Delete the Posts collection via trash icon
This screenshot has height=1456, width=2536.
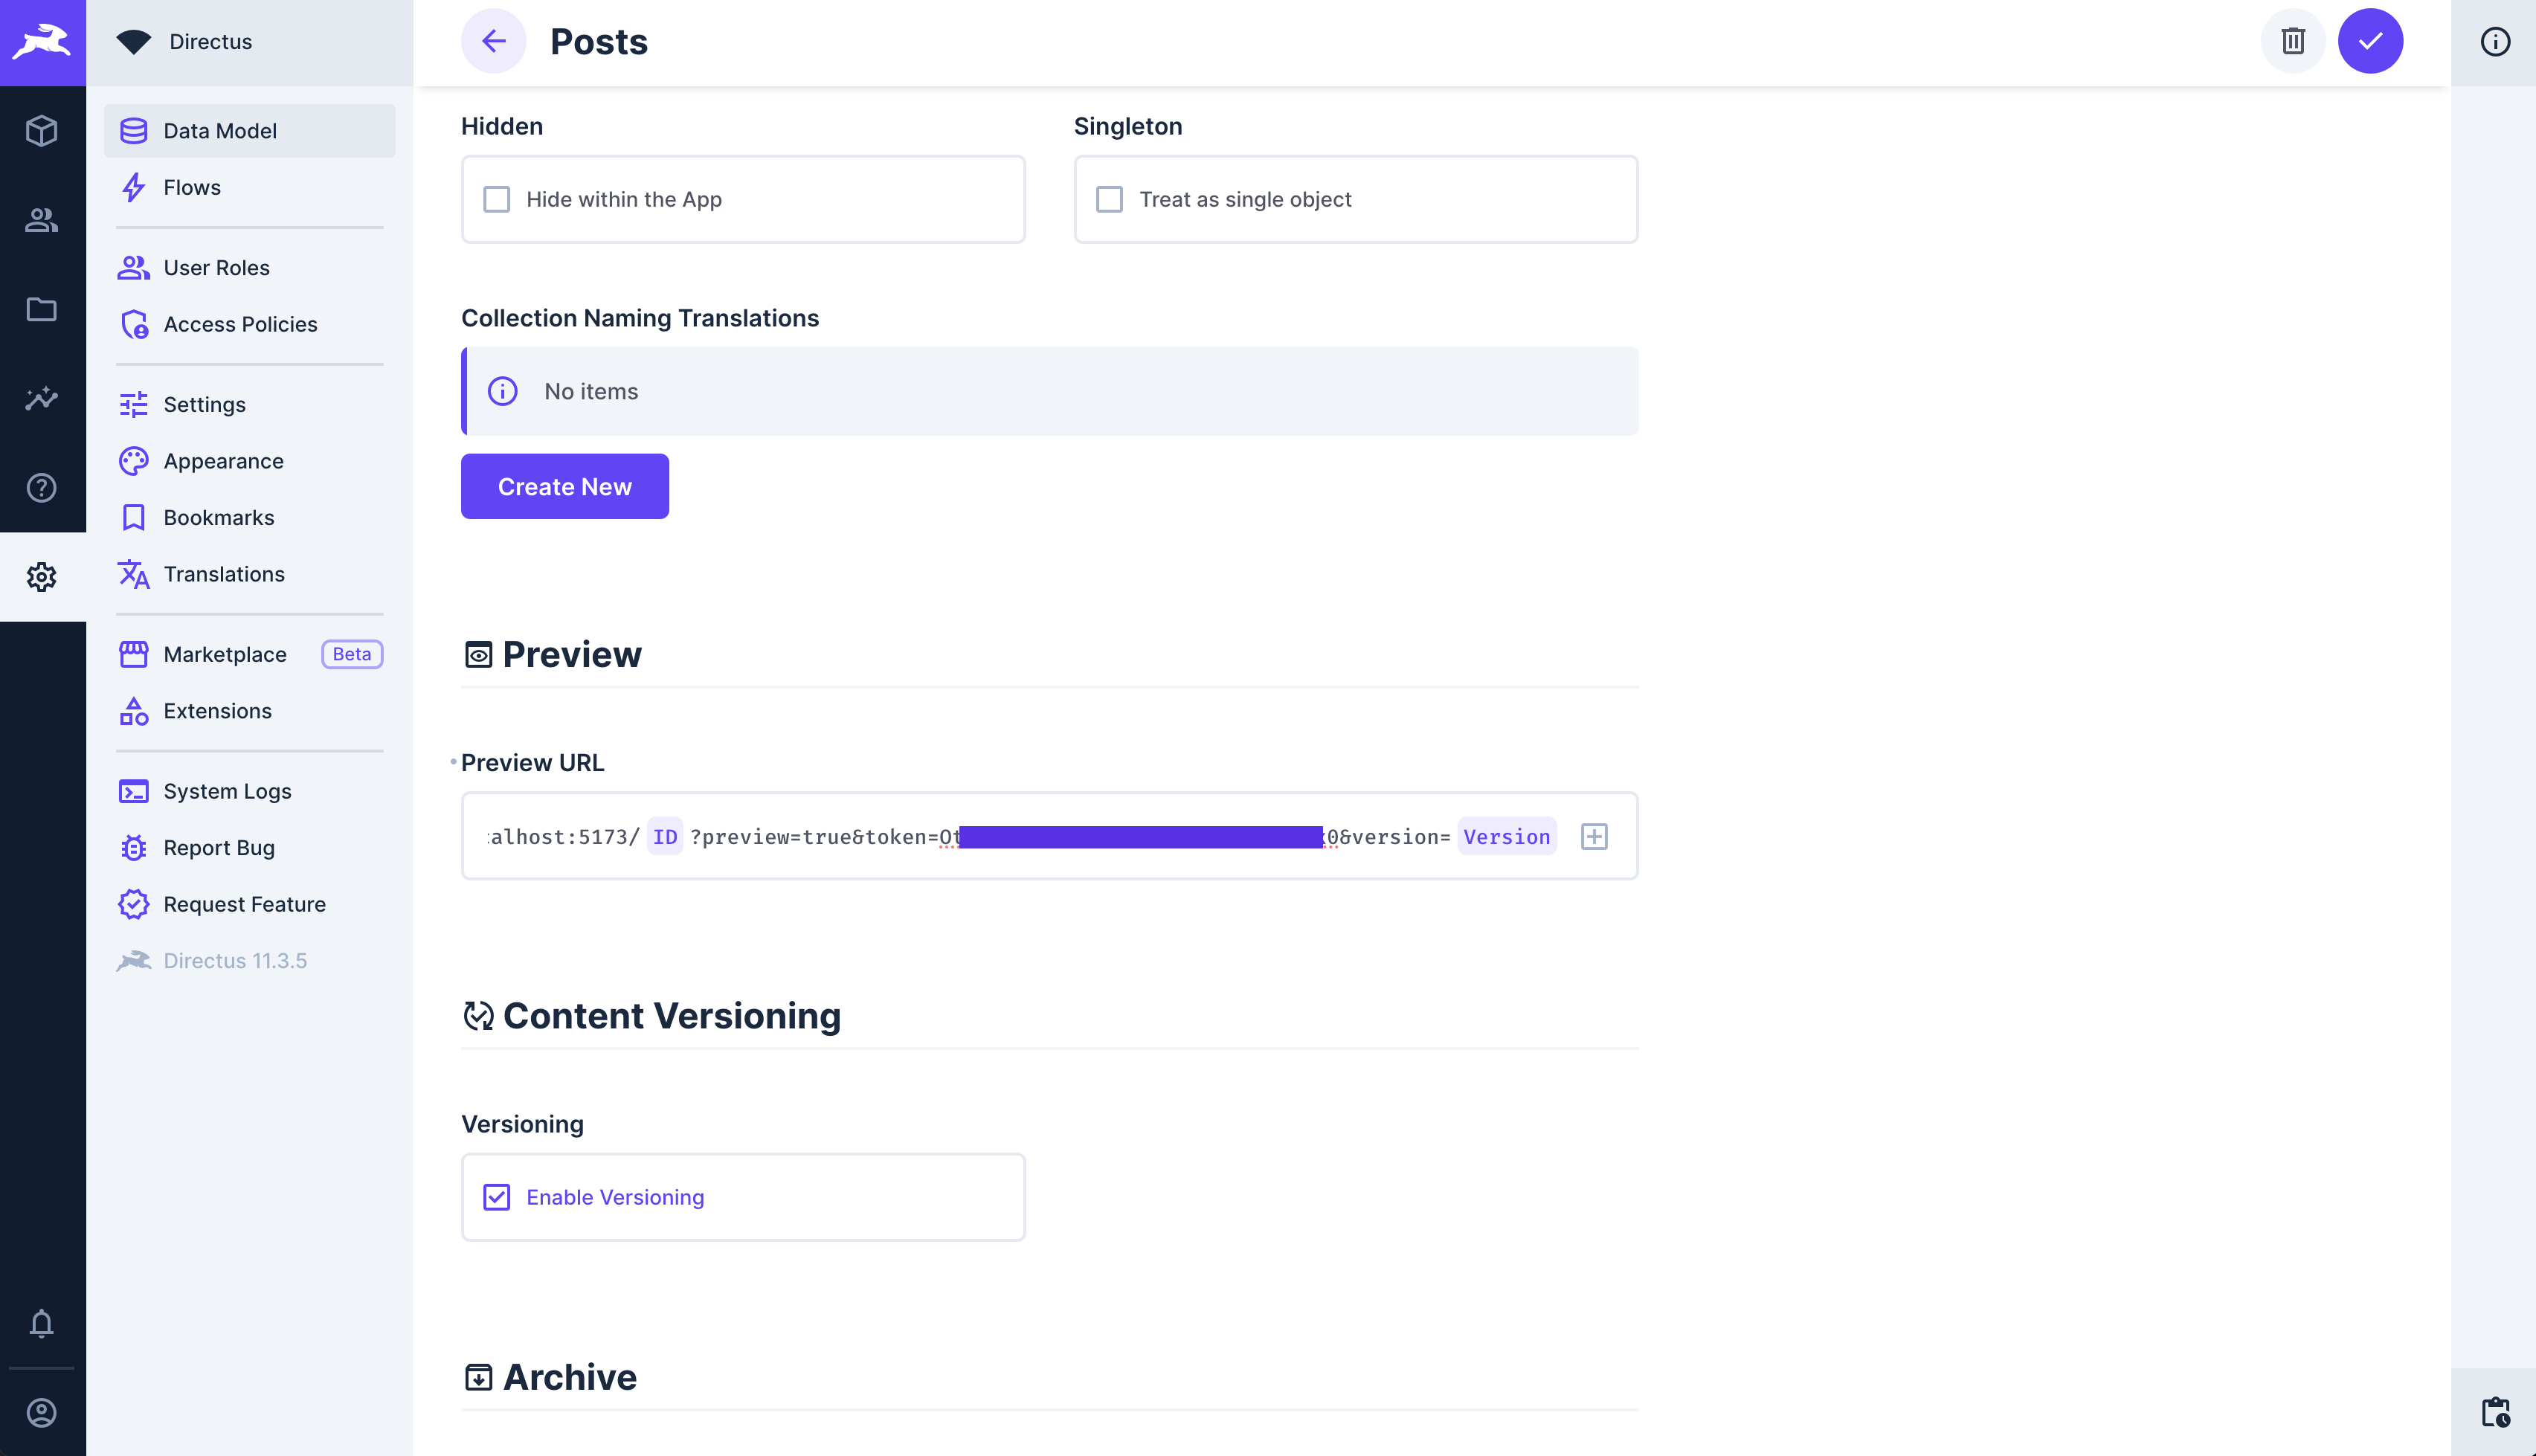pyautogui.click(x=2293, y=41)
